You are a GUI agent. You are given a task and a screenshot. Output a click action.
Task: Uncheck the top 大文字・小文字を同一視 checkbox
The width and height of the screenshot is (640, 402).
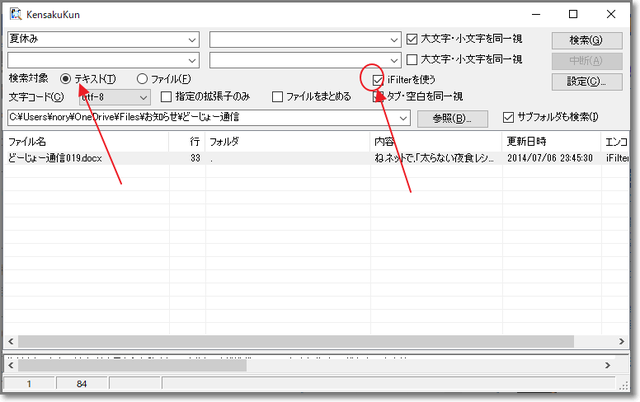pyautogui.click(x=412, y=40)
